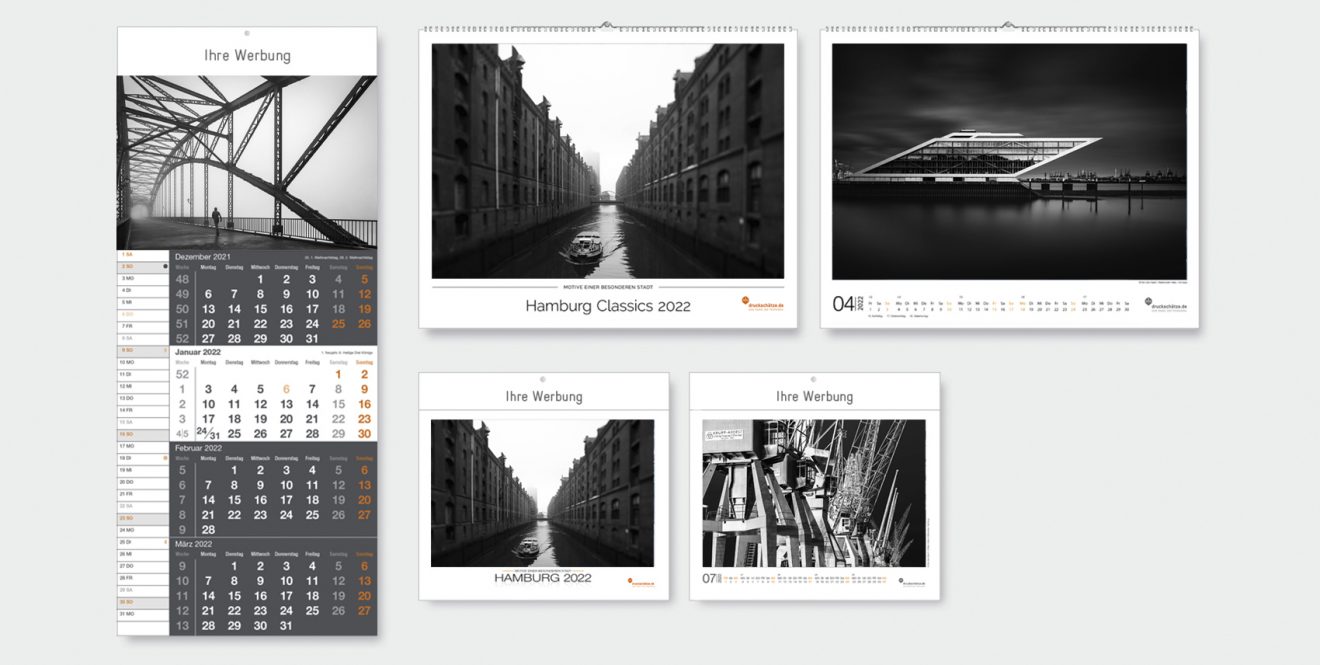The height and width of the screenshot is (665, 1320).
Task: Click the Januar 2022 month heading
Action: (198, 352)
